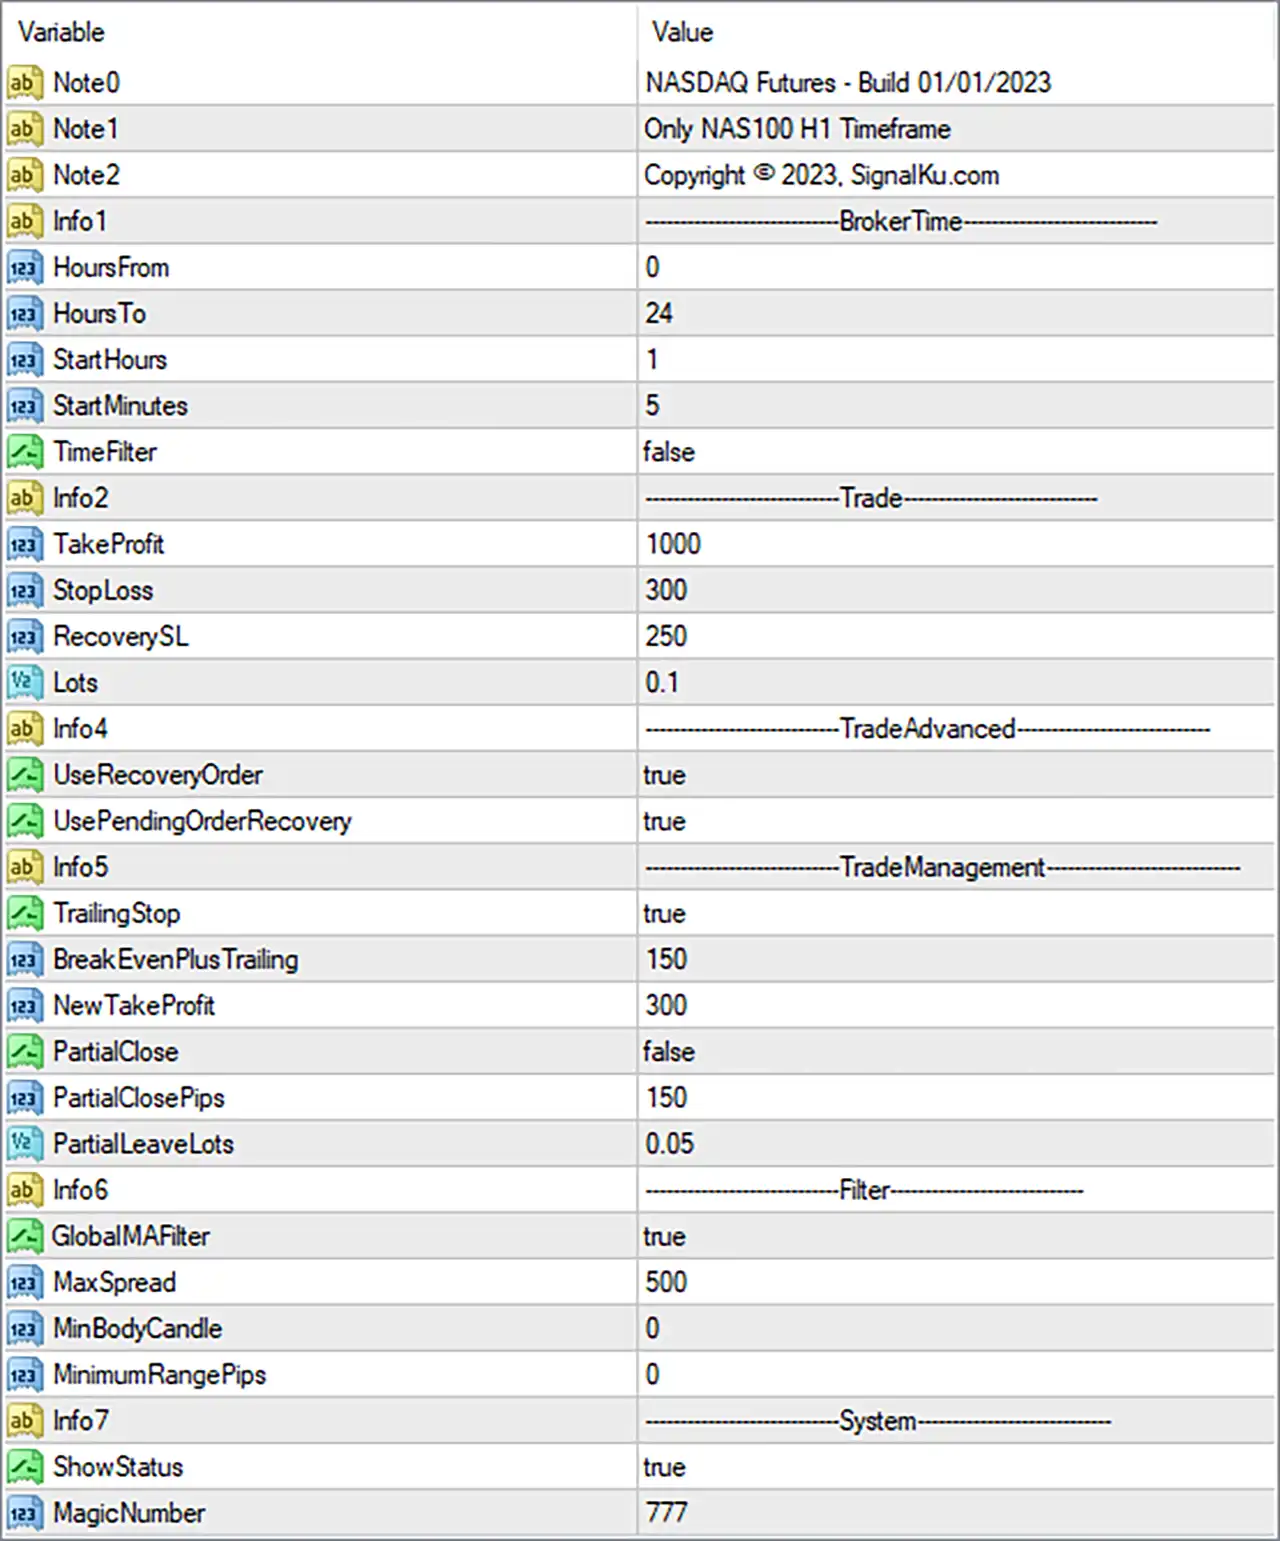Select the MinBodyCandle variable name

tap(138, 1329)
